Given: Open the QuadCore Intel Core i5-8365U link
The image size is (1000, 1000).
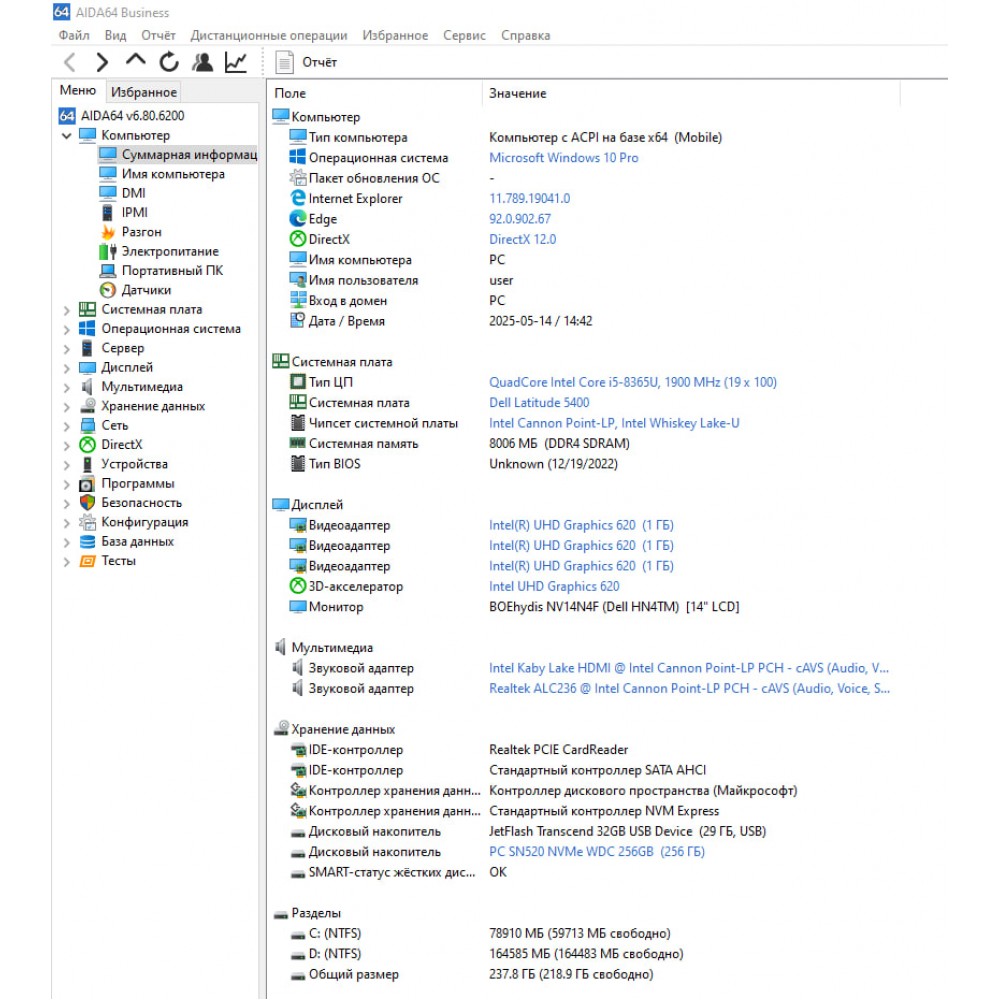Looking at the screenshot, I should [x=633, y=382].
